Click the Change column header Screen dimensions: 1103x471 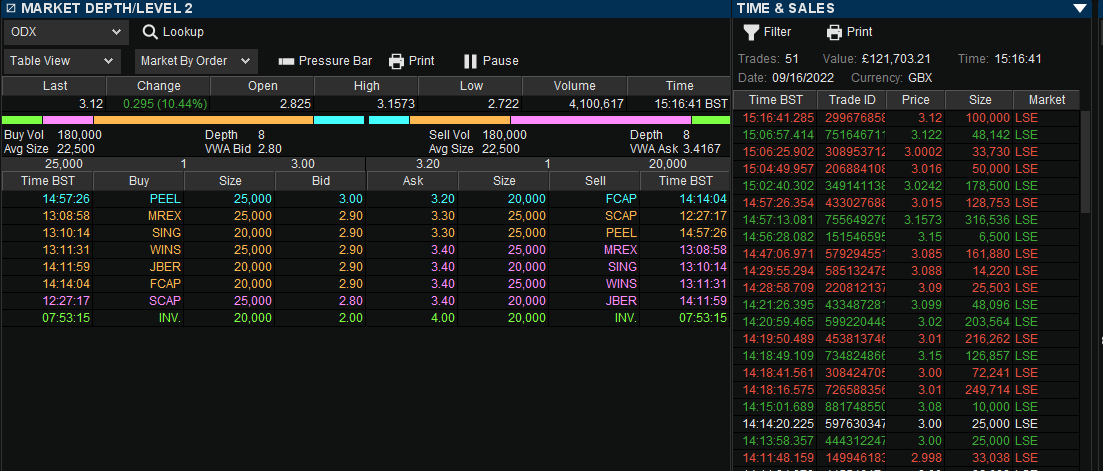[x=159, y=86]
